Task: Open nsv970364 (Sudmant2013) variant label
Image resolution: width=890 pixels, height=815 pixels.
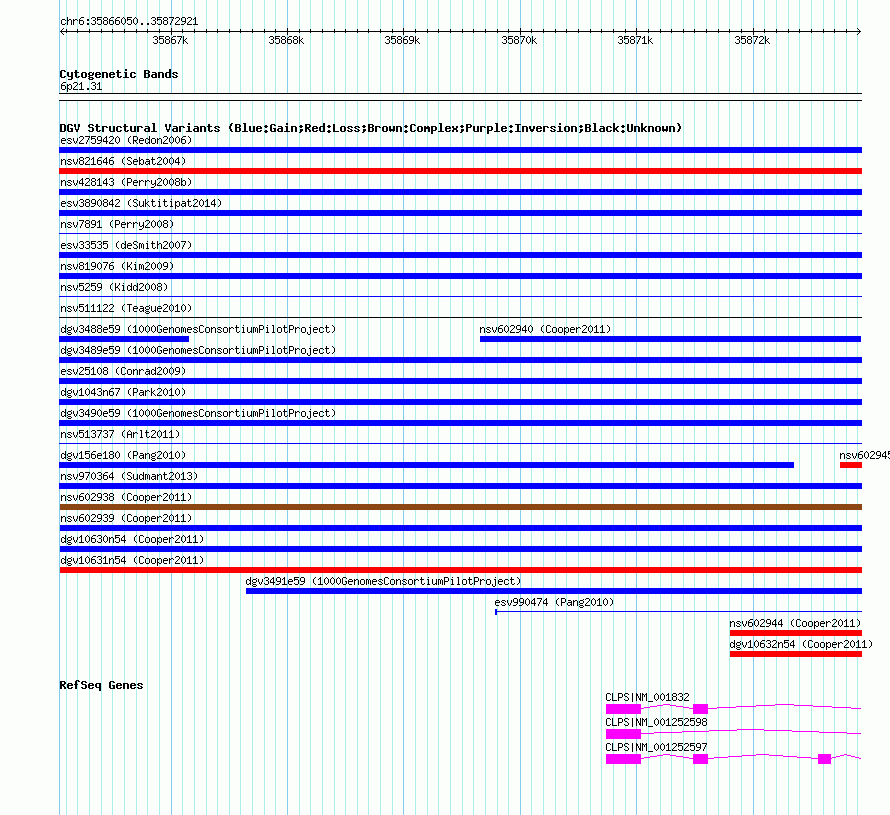Action: tap(129, 476)
